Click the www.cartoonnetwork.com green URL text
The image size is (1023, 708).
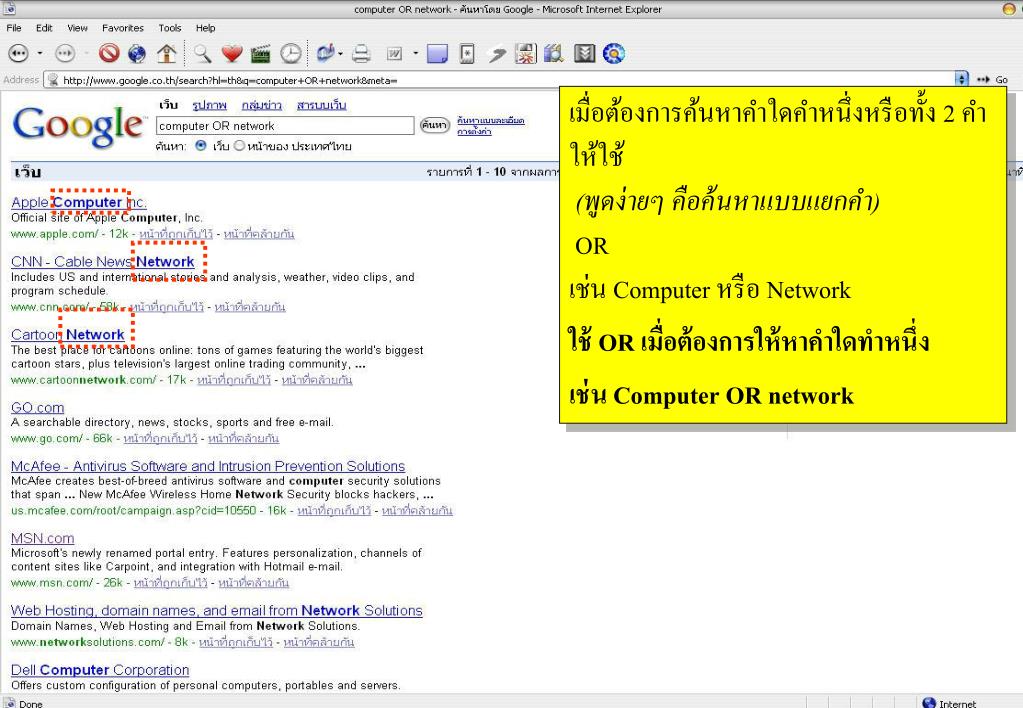pos(84,380)
